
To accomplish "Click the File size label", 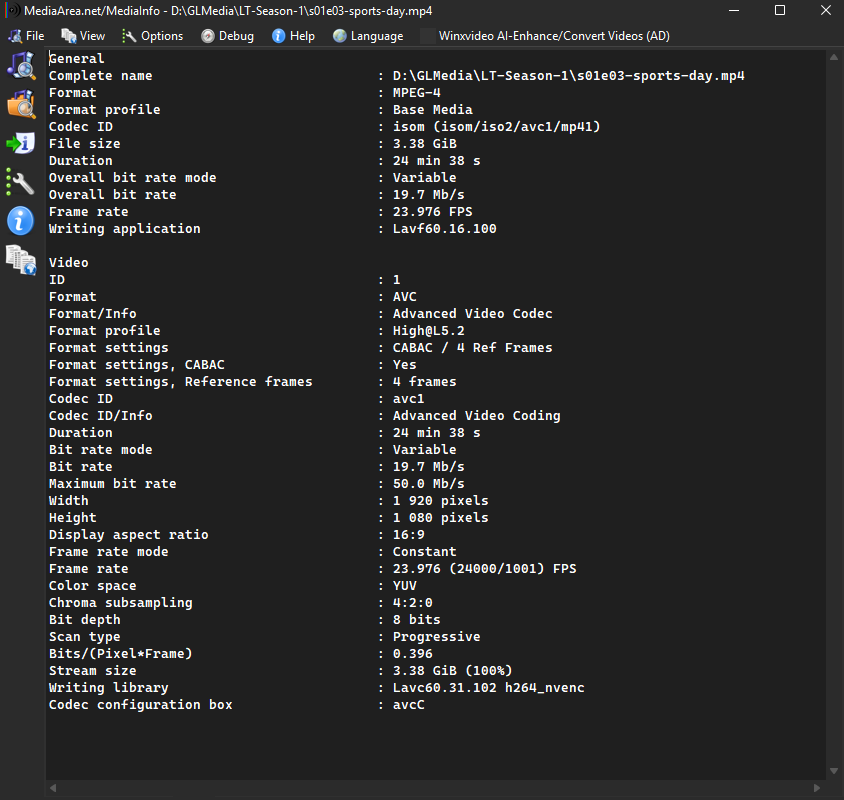I will tap(85, 144).
